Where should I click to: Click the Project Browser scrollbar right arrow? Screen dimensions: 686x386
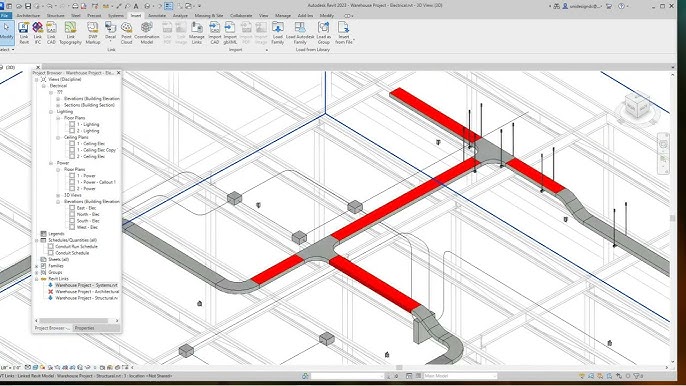[x=117, y=321]
